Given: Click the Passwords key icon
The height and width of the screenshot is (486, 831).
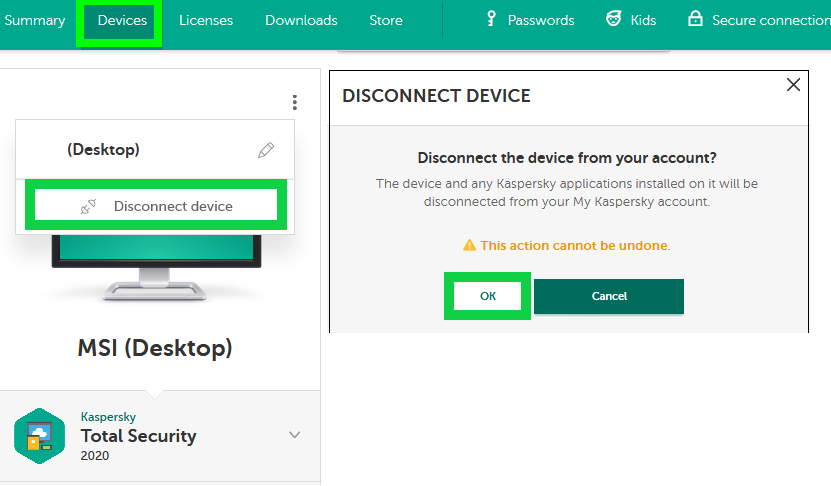Looking at the screenshot, I should pyautogui.click(x=491, y=19).
